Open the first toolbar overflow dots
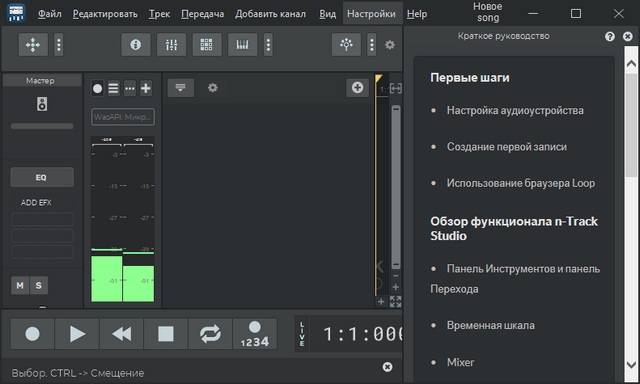 point(59,44)
